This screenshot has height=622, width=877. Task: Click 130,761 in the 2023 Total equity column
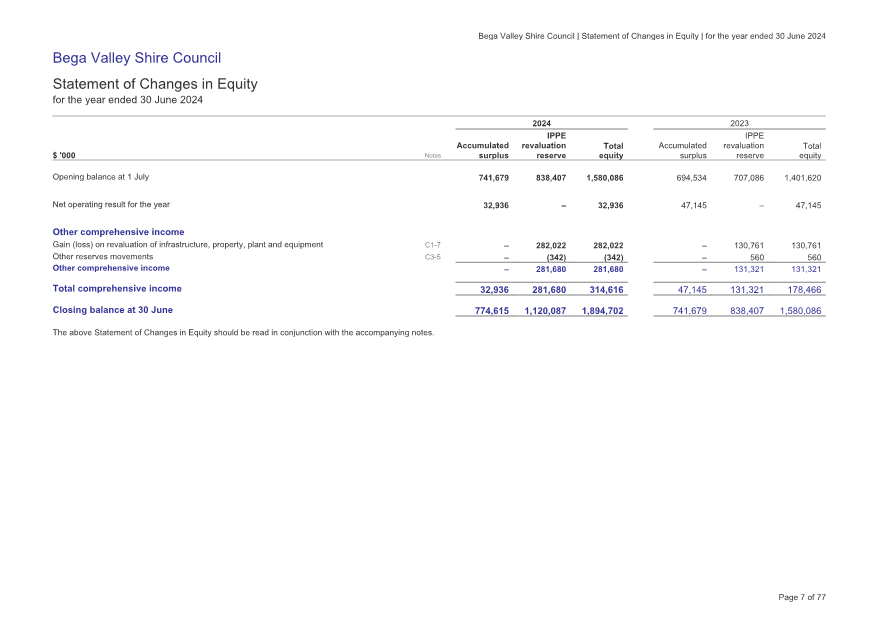point(807,246)
